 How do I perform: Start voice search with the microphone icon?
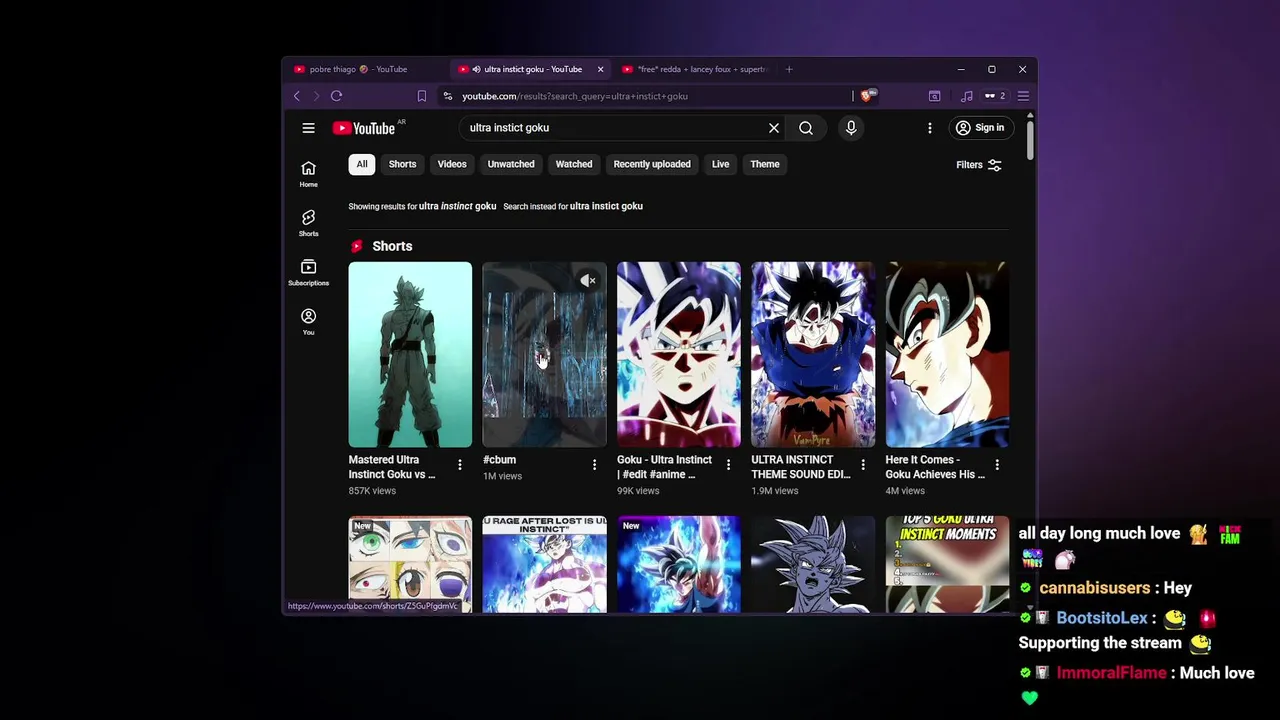(851, 128)
